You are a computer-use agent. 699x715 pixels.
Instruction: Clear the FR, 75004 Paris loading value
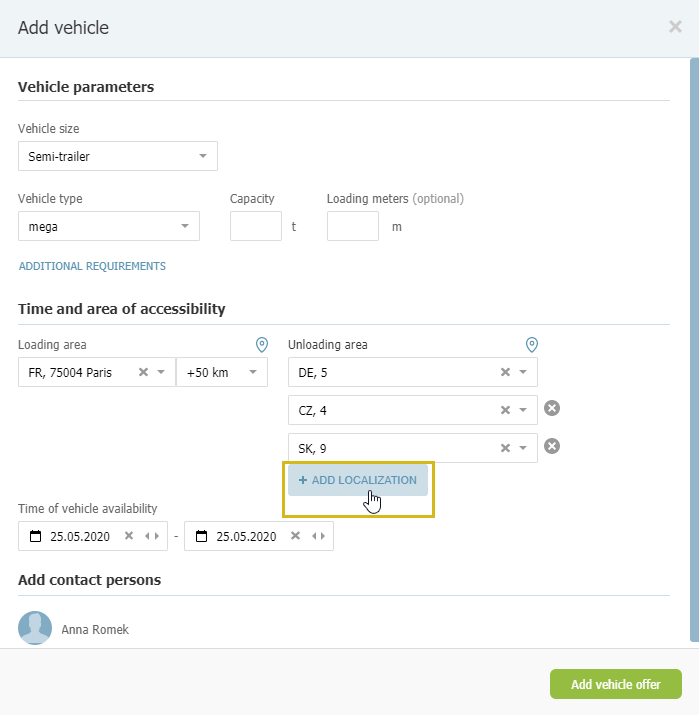143,372
